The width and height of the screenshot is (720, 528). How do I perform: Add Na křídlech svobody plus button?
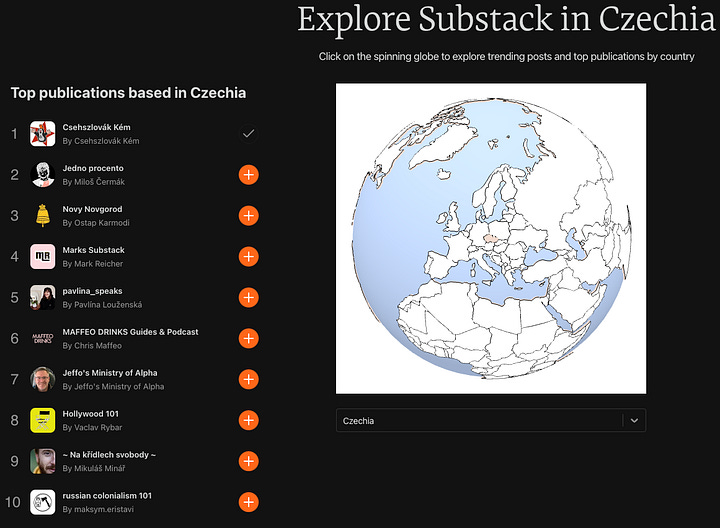click(x=248, y=461)
